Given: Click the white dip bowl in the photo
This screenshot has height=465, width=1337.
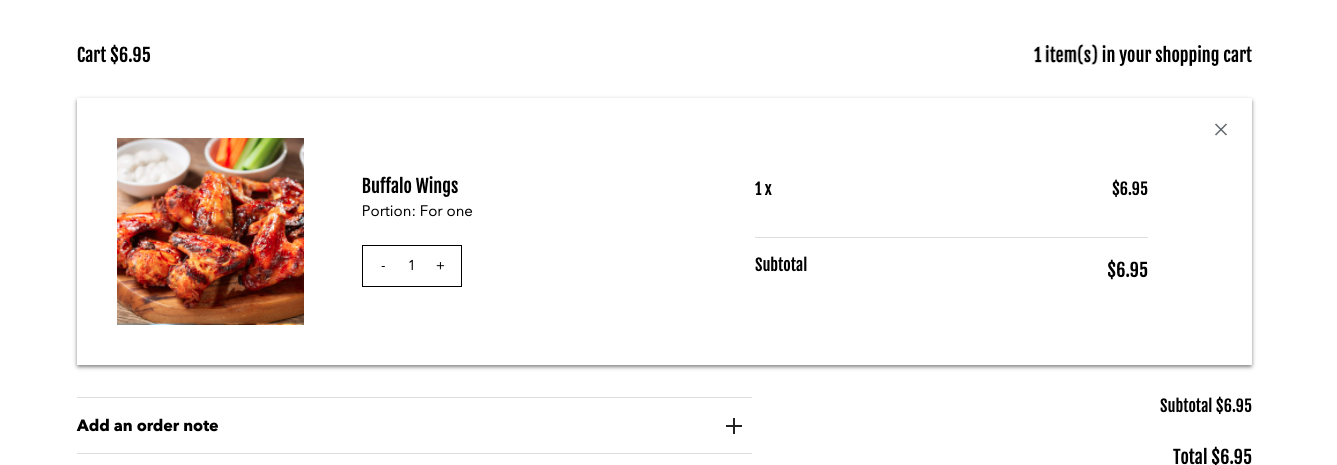Looking at the screenshot, I should click(x=150, y=162).
